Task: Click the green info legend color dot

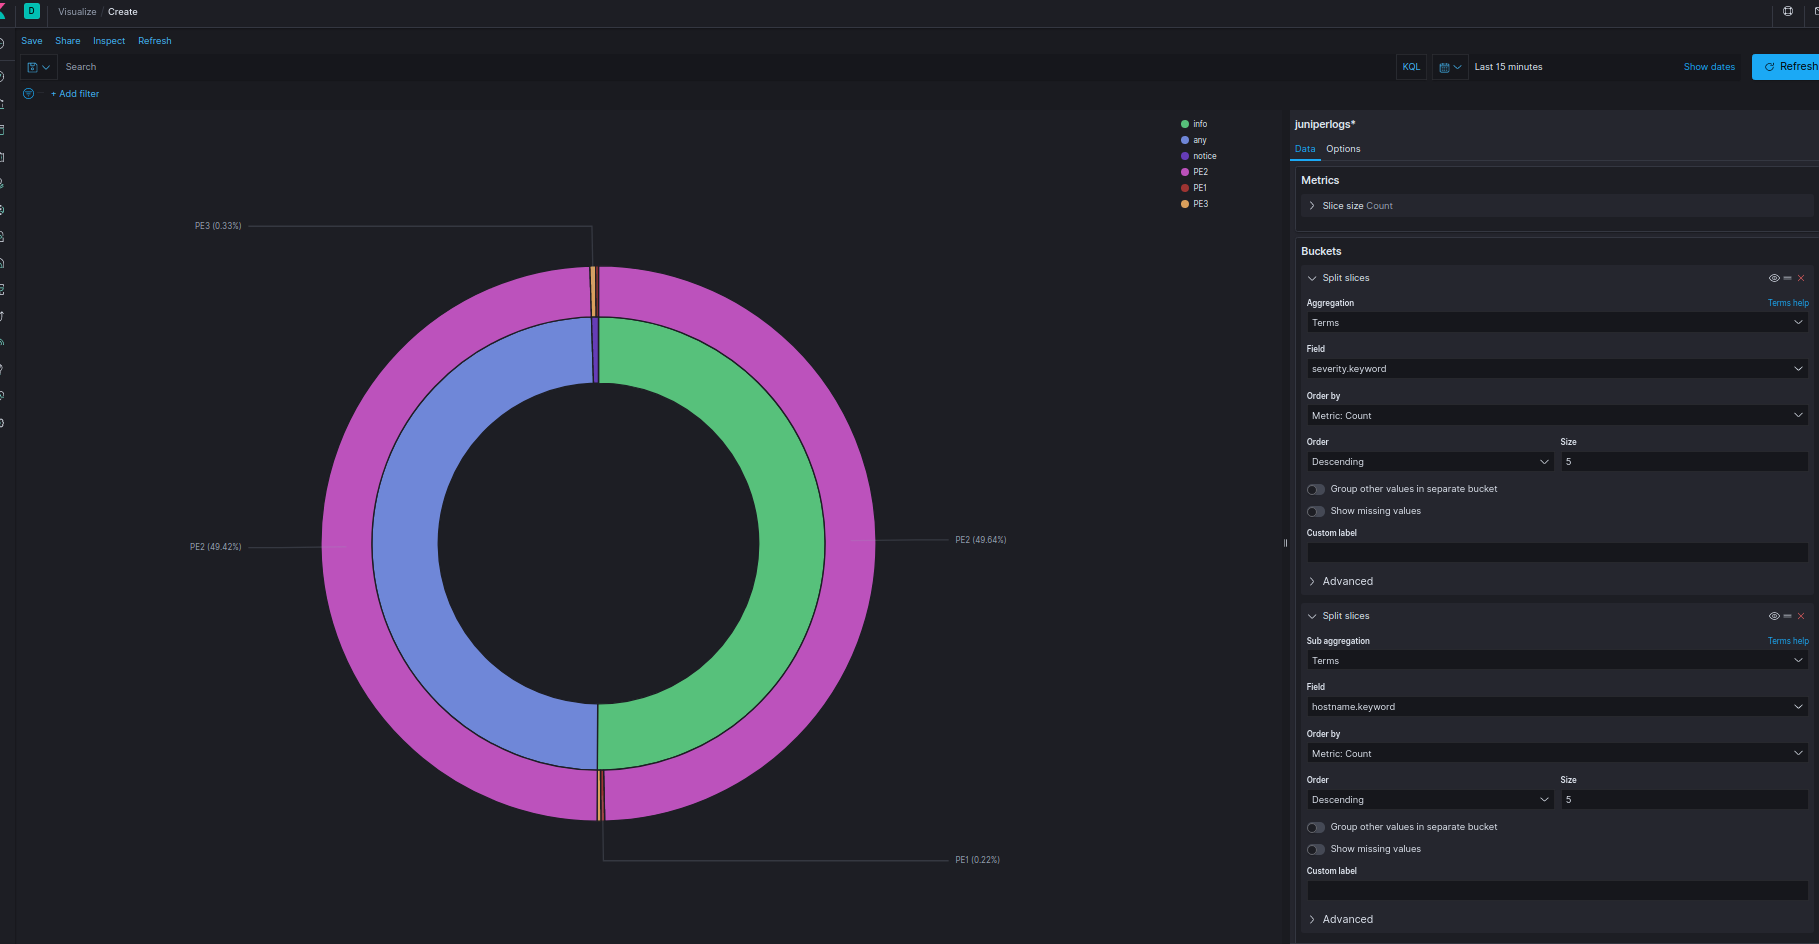Action: [1185, 124]
